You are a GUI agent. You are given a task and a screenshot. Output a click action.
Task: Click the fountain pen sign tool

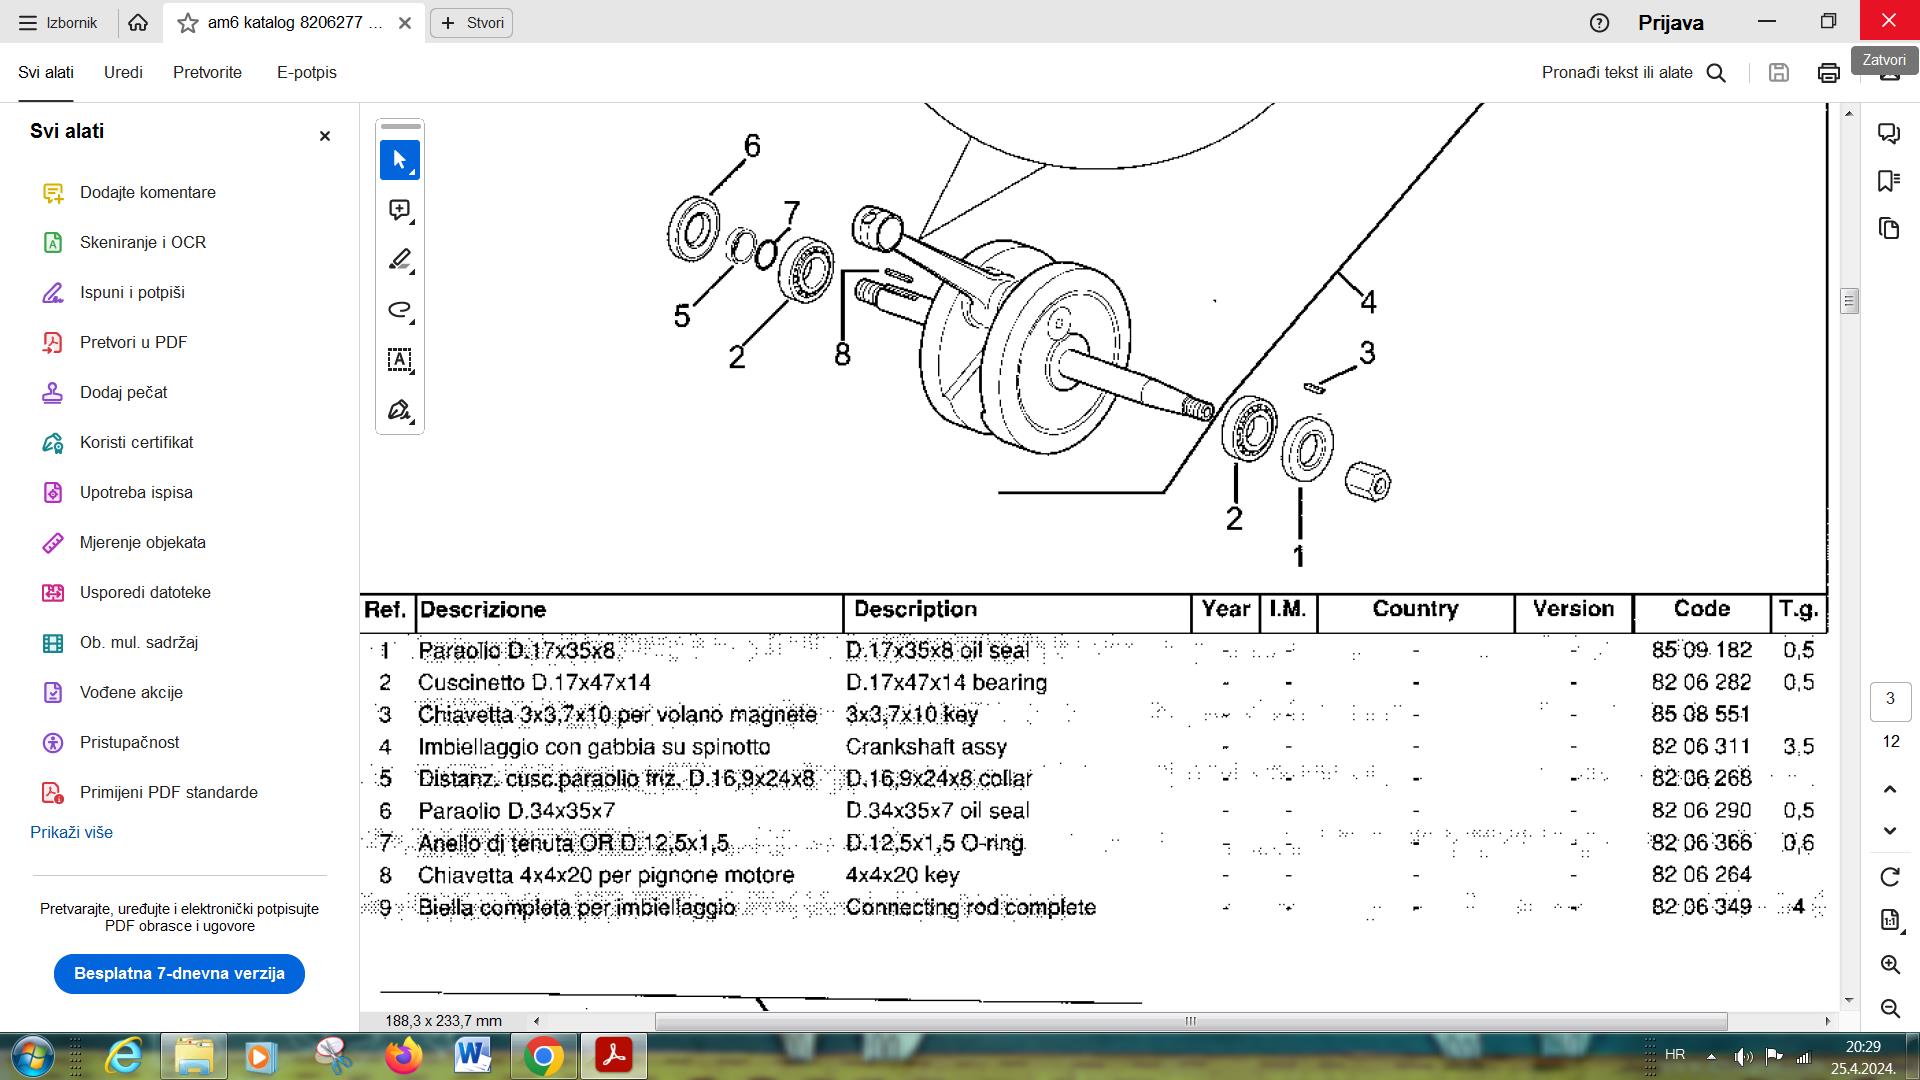(399, 410)
